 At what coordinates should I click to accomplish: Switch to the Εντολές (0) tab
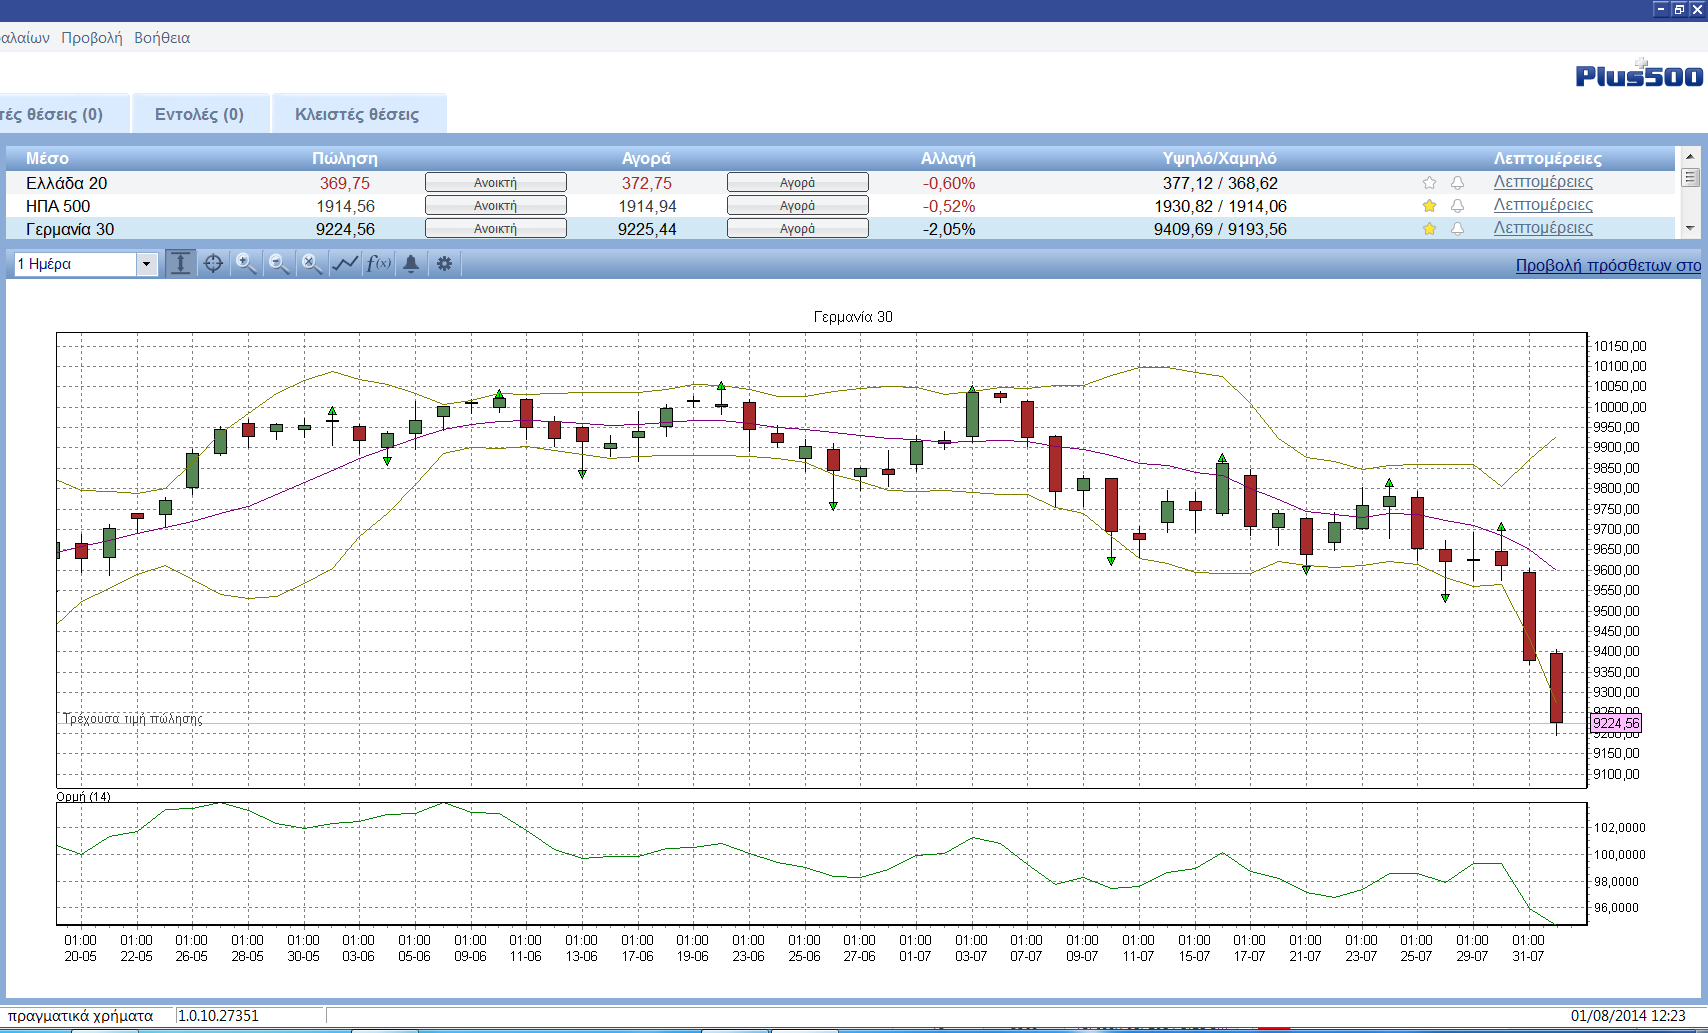point(199,114)
